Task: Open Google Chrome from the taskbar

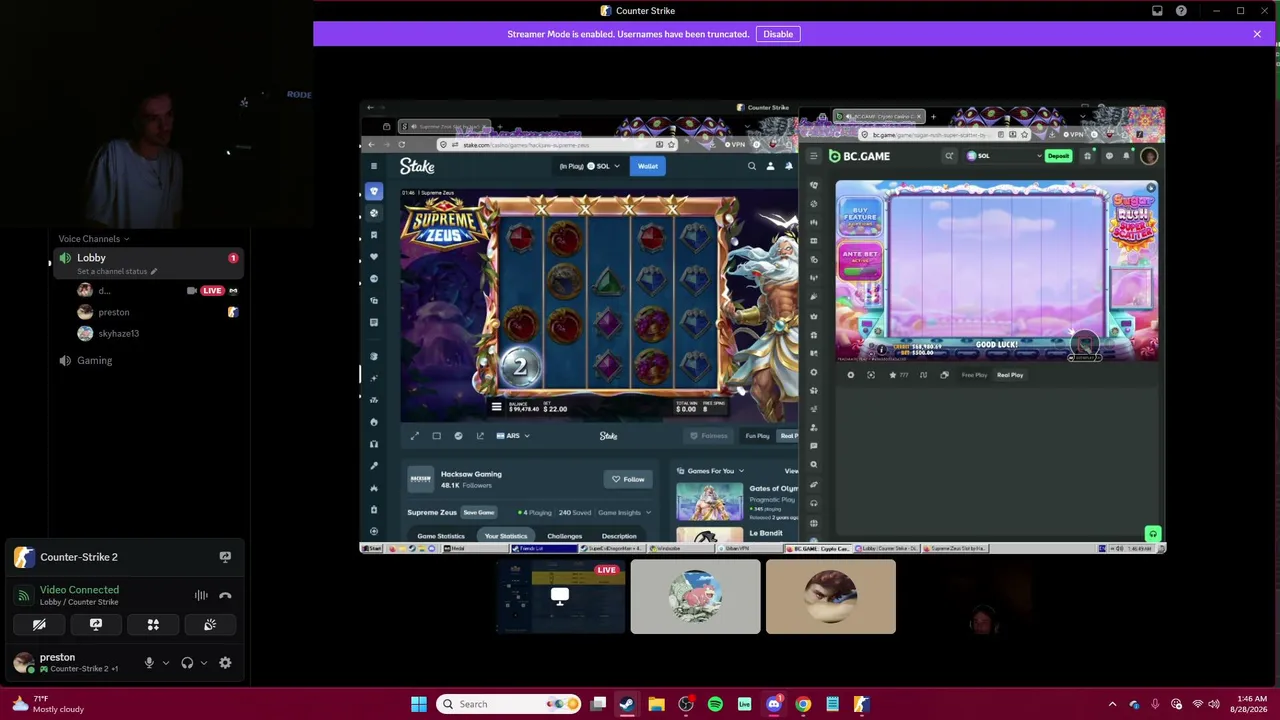Action: 803,704
